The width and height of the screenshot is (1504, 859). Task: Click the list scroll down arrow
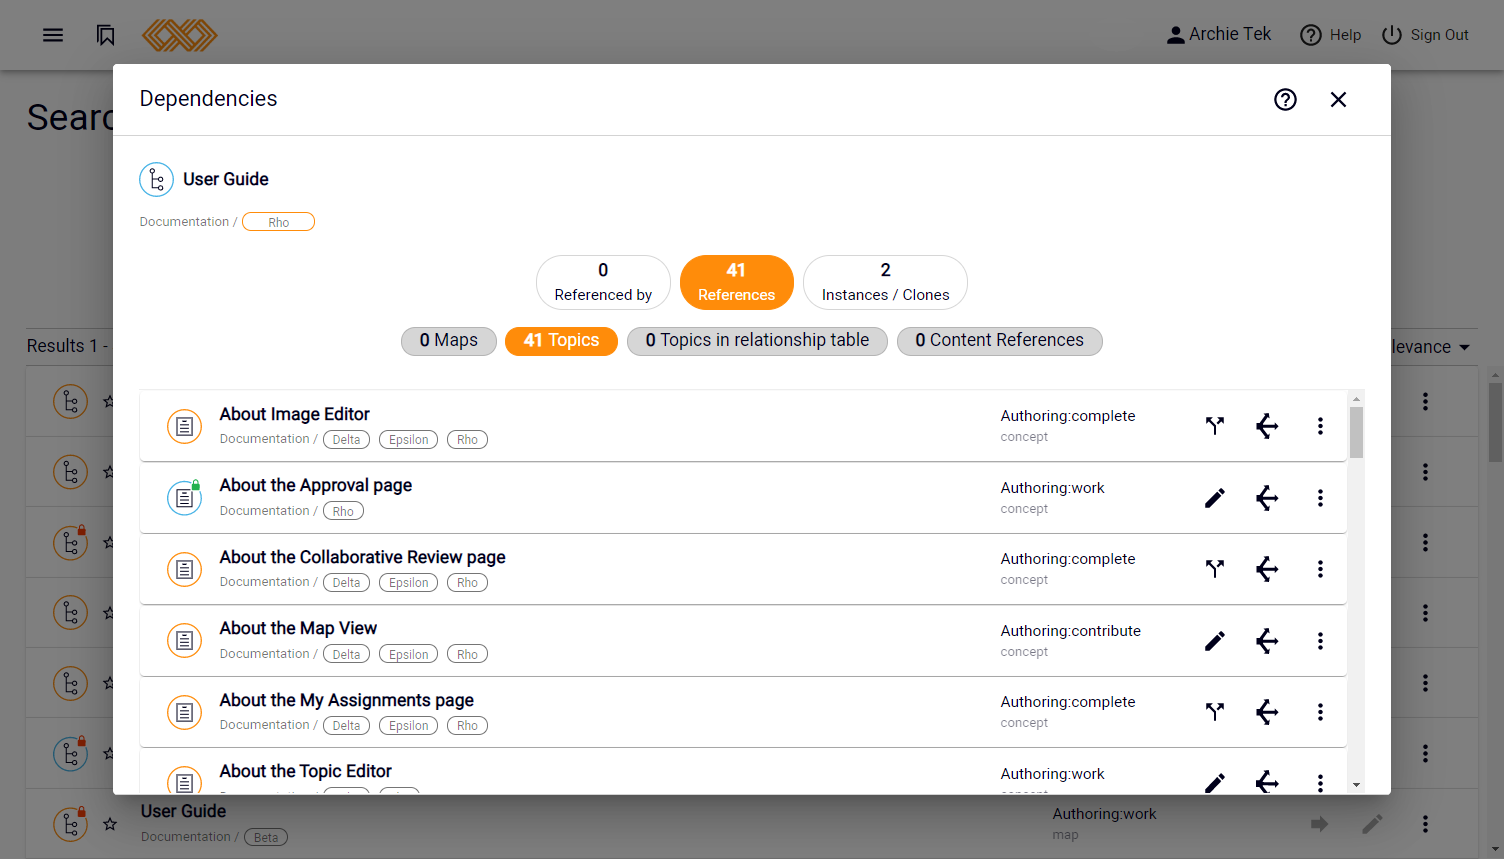coord(1356,785)
